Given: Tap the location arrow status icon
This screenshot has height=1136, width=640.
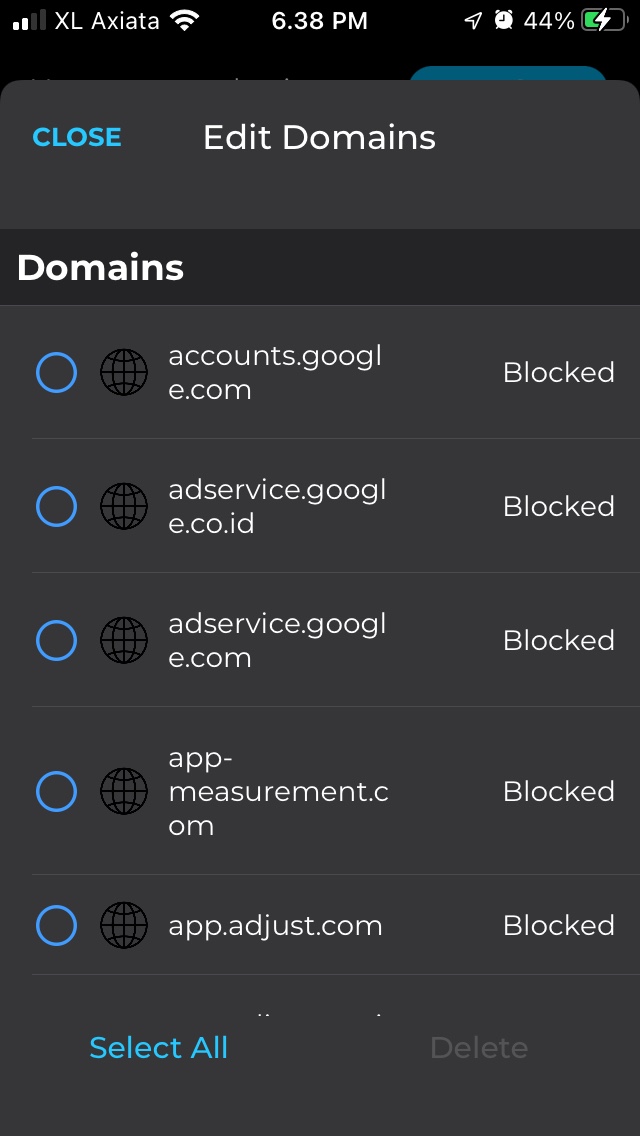Looking at the screenshot, I should [473, 20].
